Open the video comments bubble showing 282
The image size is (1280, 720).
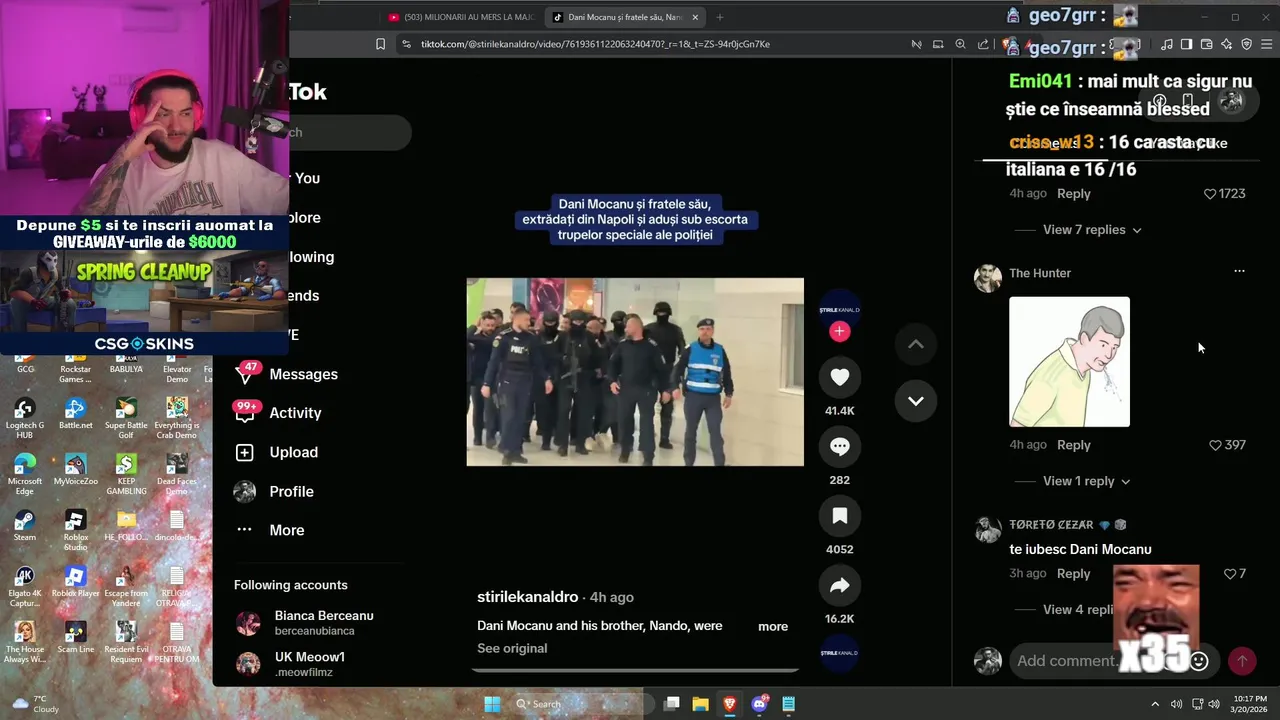(x=839, y=447)
